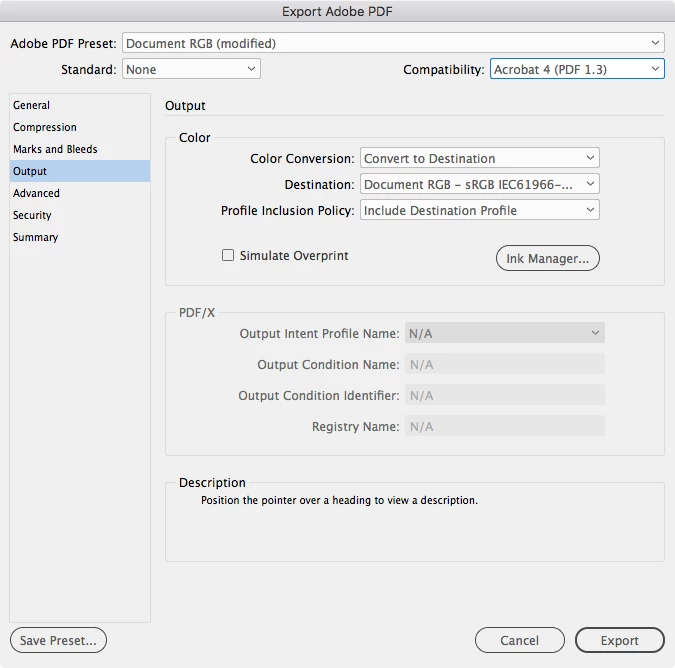The width and height of the screenshot is (675, 668).
Task: Select the Security panel in sidebar
Action: click(x=80, y=215)
